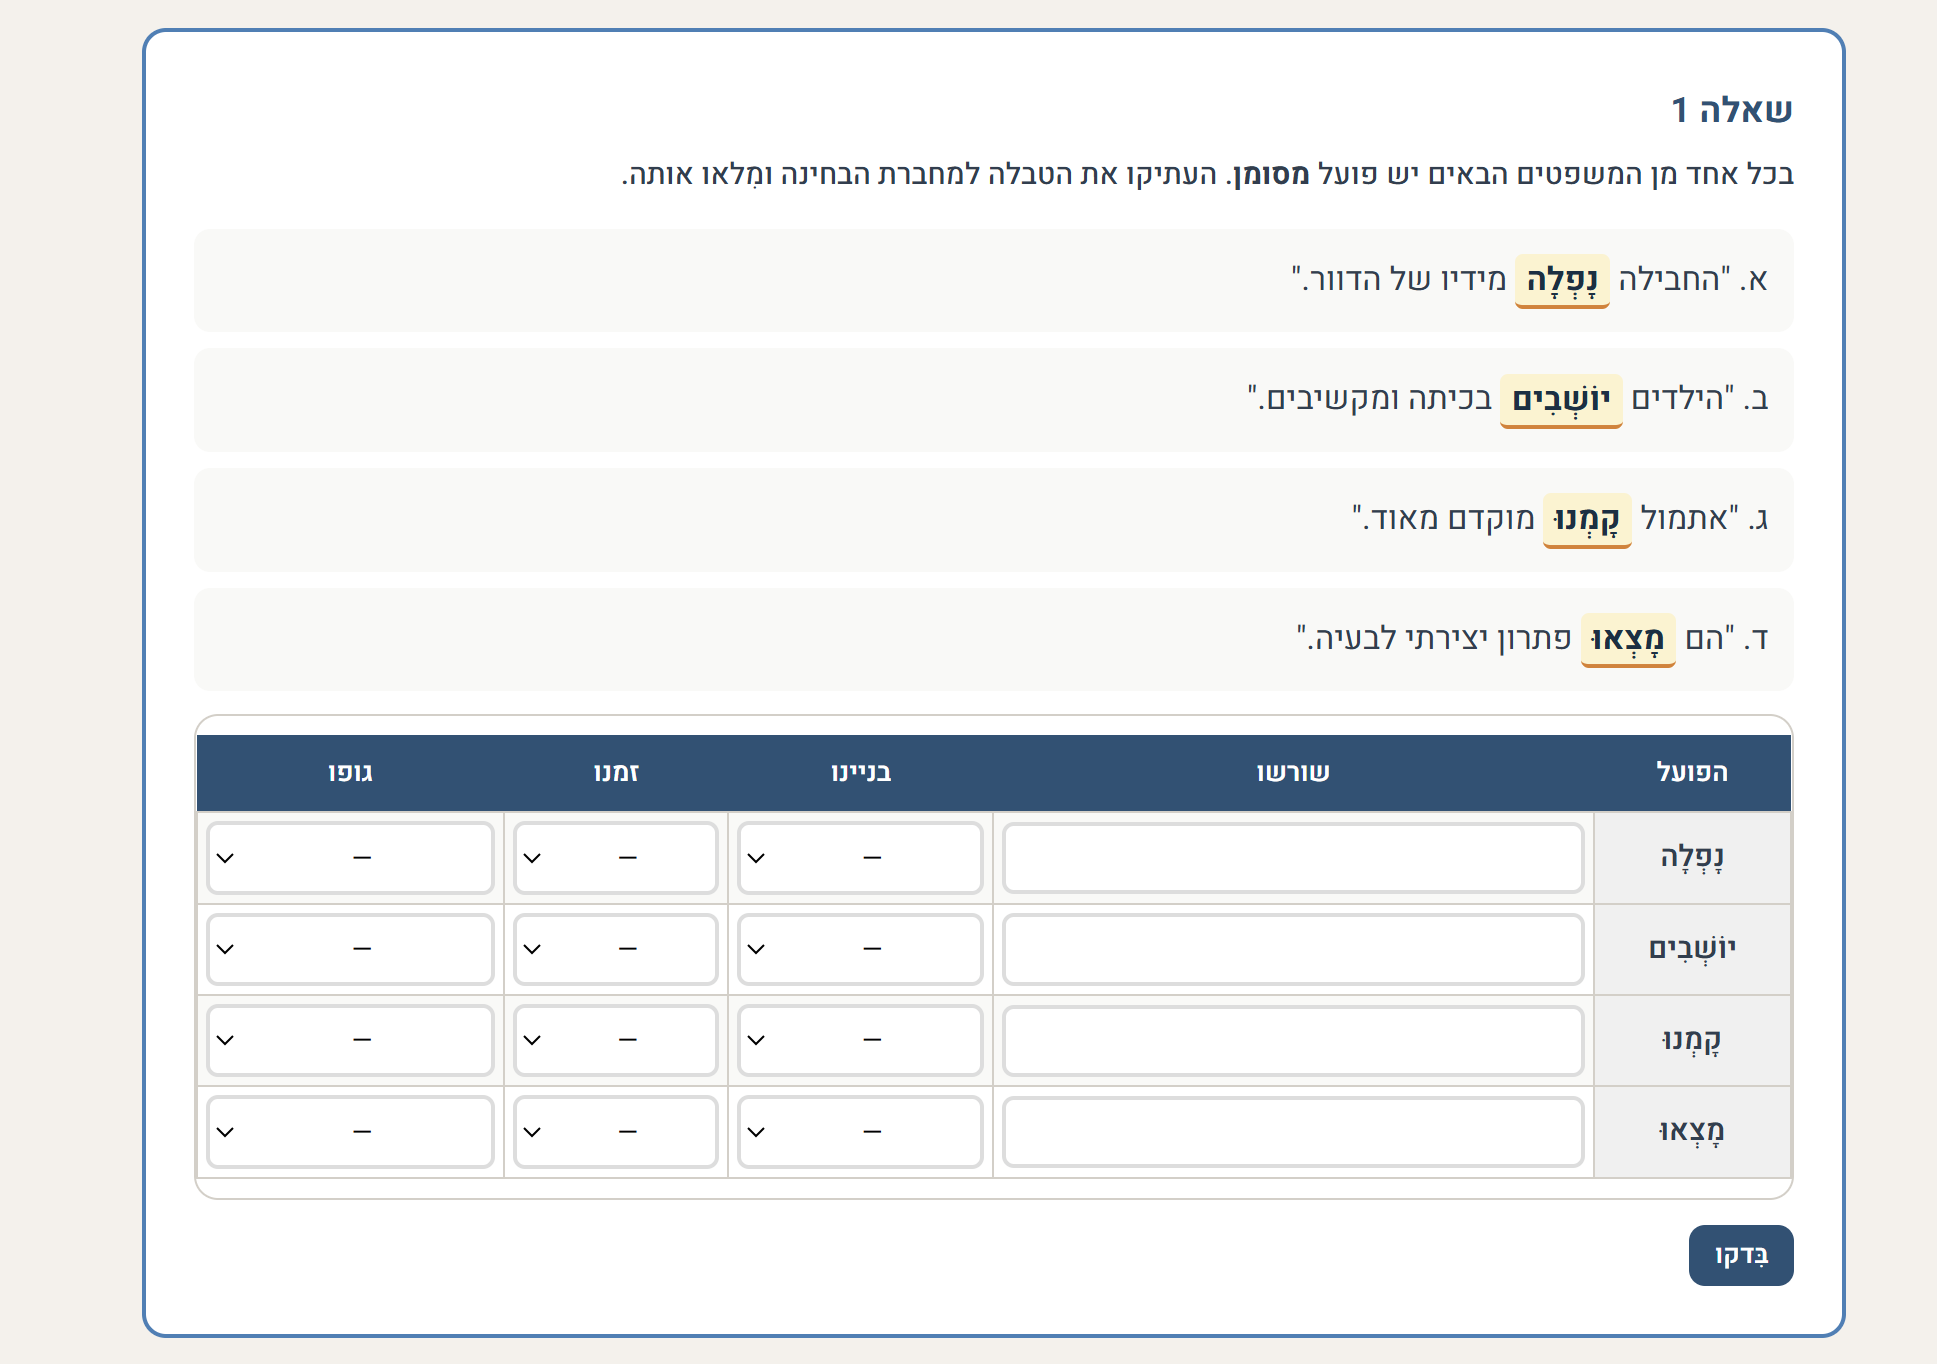The image size is (1937, 1364).
Task: Open the גופו dropdown for מָצְאוּ row
Action: [350, 1132]
